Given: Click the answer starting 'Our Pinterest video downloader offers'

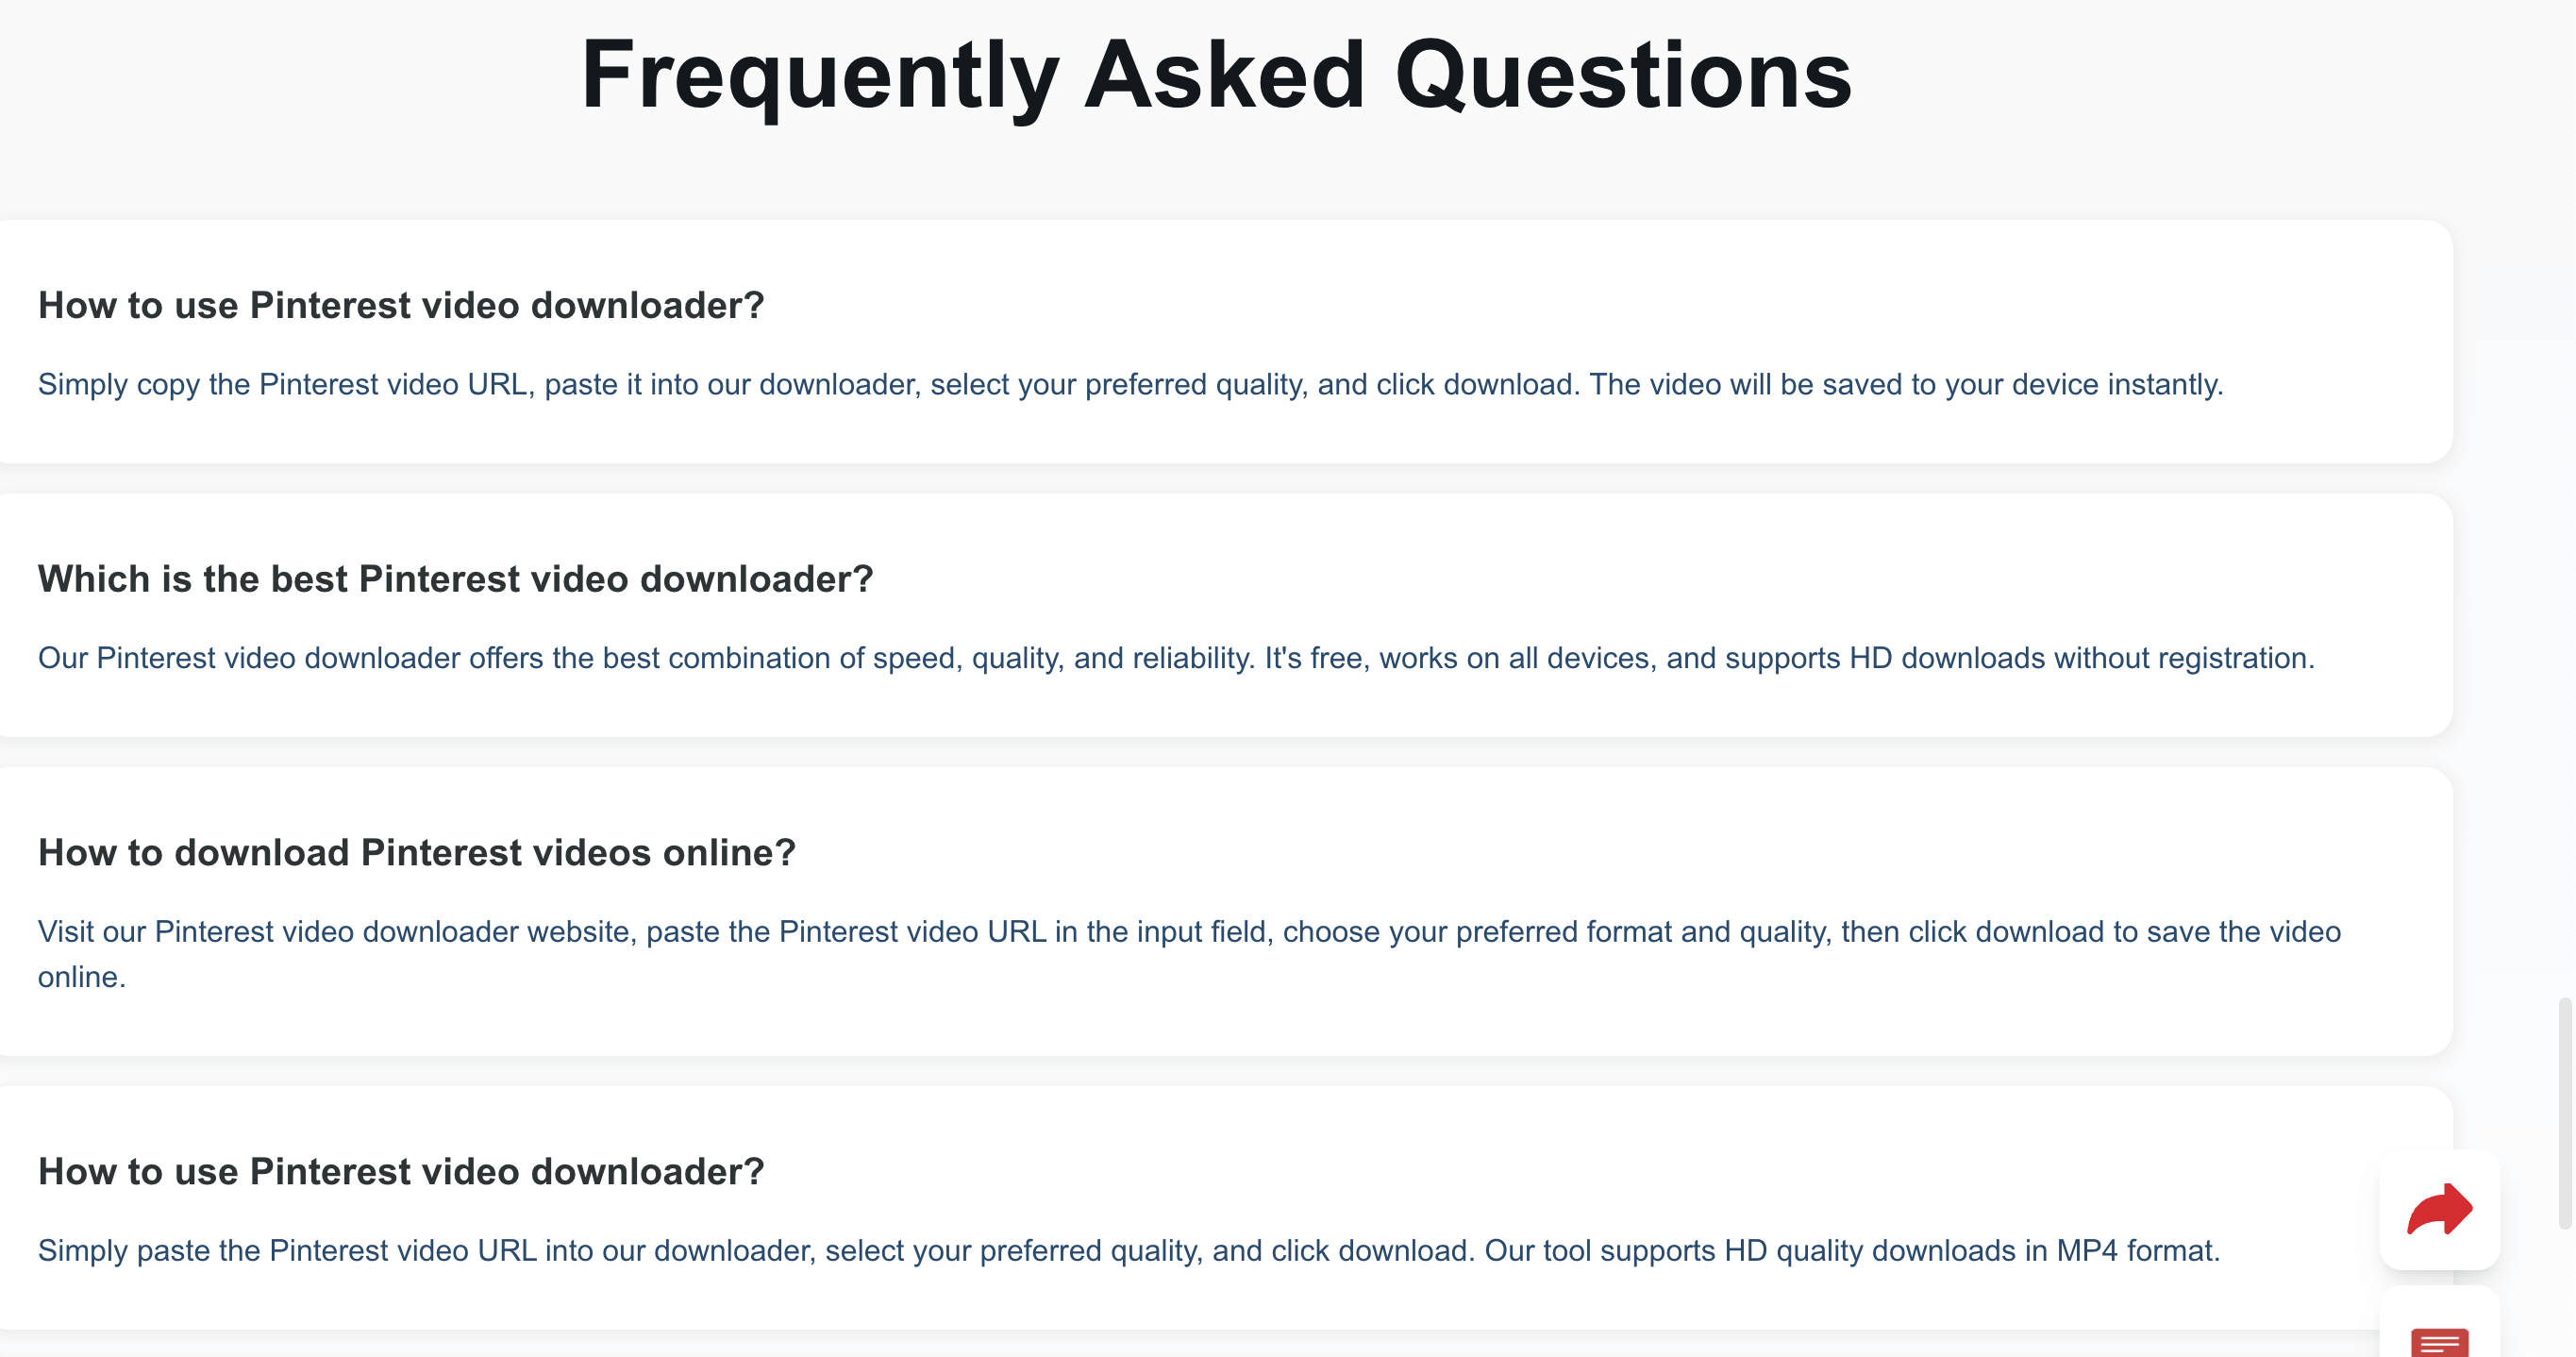Looking at the screenshot, I should coord(1176,658).
